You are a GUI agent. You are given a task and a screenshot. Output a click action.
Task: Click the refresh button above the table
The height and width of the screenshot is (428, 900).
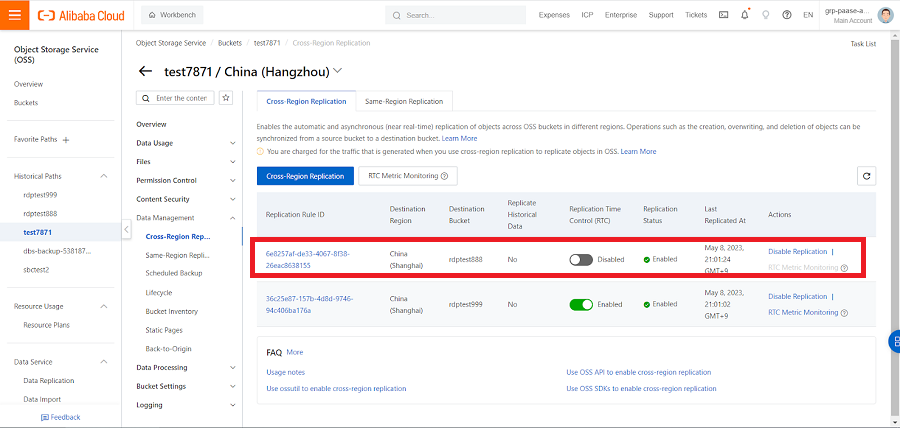click(867, 176)
